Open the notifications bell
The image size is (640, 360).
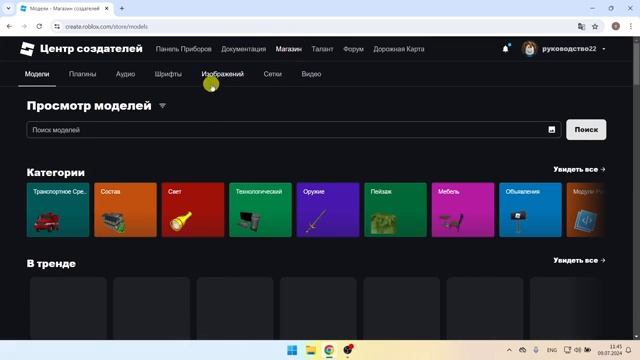[x=505, y=49]
